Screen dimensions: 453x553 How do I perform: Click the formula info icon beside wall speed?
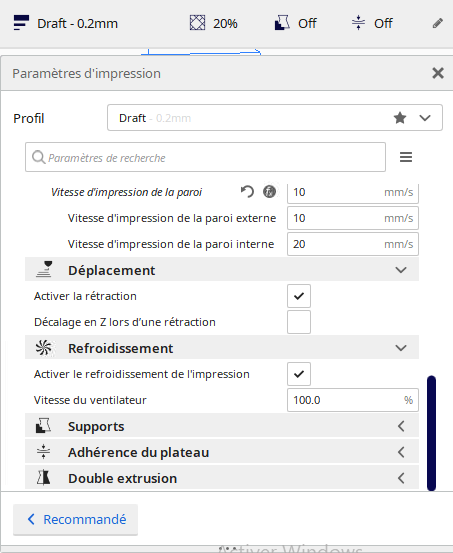[270, 192]
